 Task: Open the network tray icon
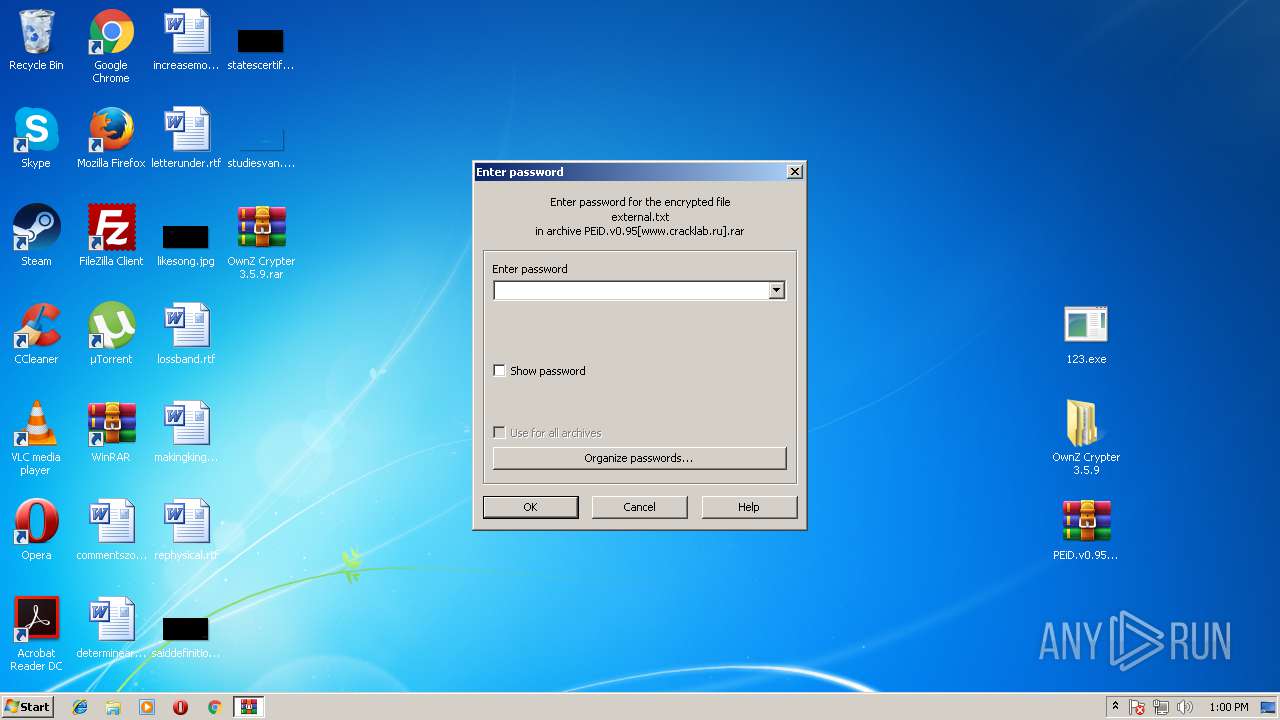[1161, 707]
